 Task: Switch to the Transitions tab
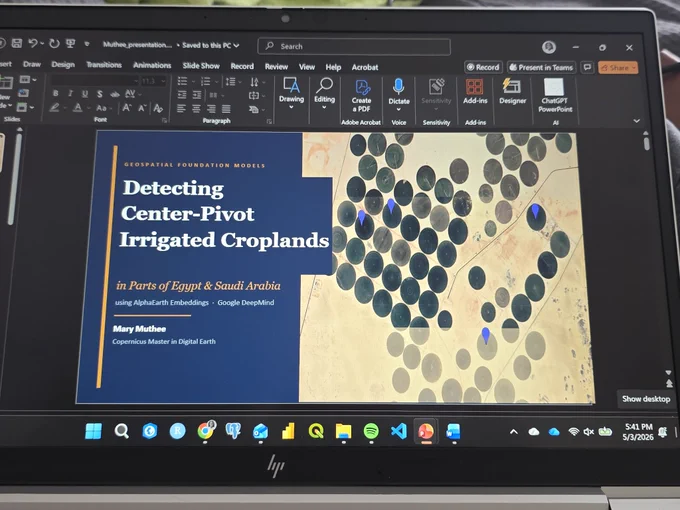(104, 65)
